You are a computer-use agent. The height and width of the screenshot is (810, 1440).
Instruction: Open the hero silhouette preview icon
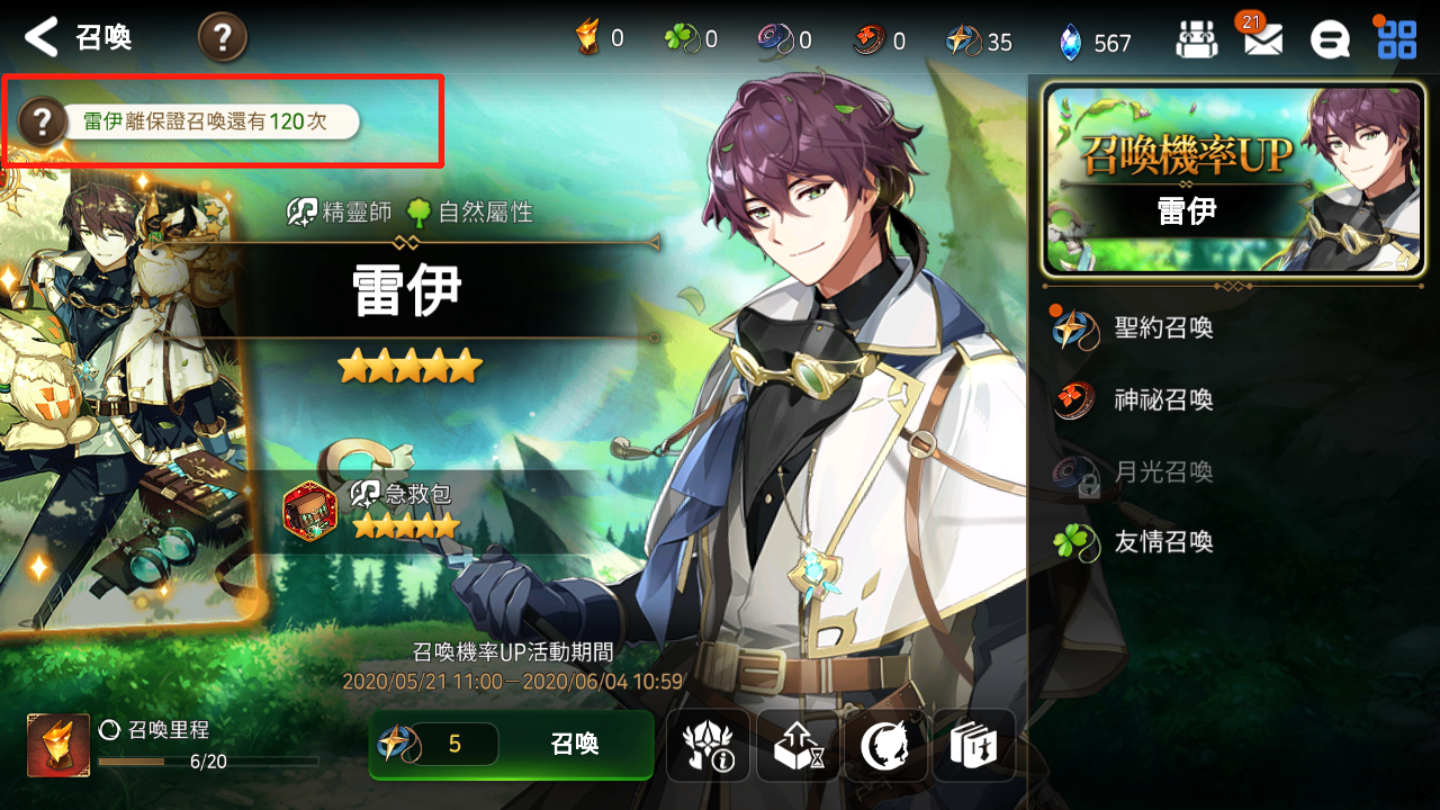pyautogui.click(x=885, y=746)
